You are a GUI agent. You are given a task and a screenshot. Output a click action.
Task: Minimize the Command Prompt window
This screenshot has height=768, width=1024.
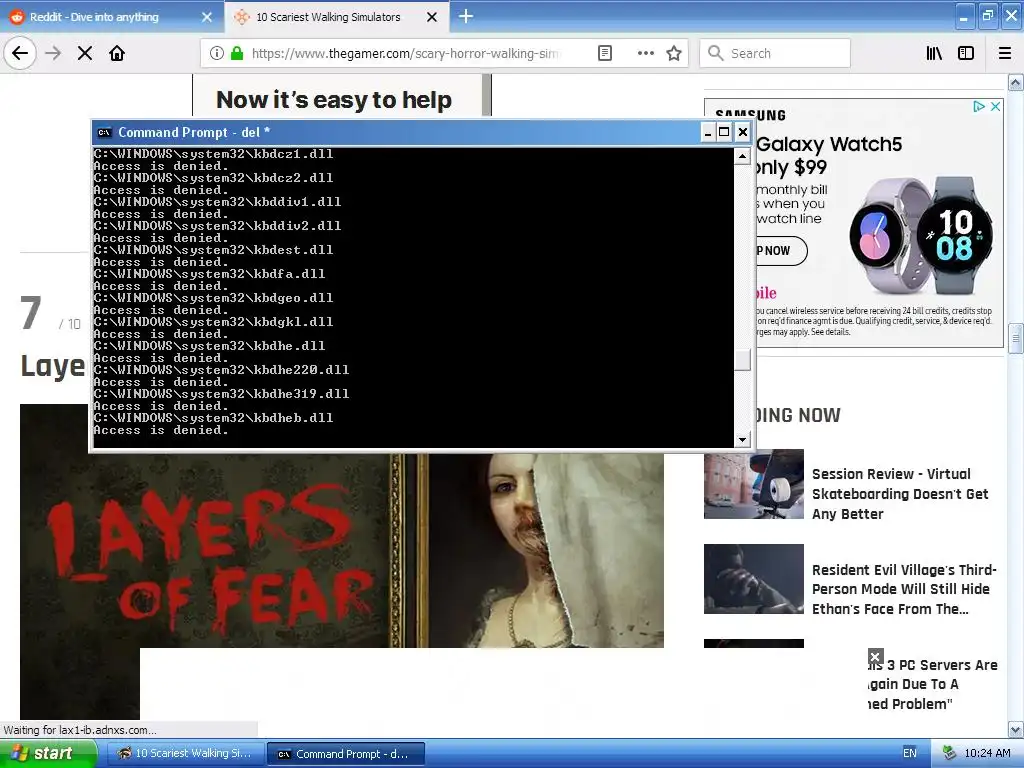coord(707,133)
